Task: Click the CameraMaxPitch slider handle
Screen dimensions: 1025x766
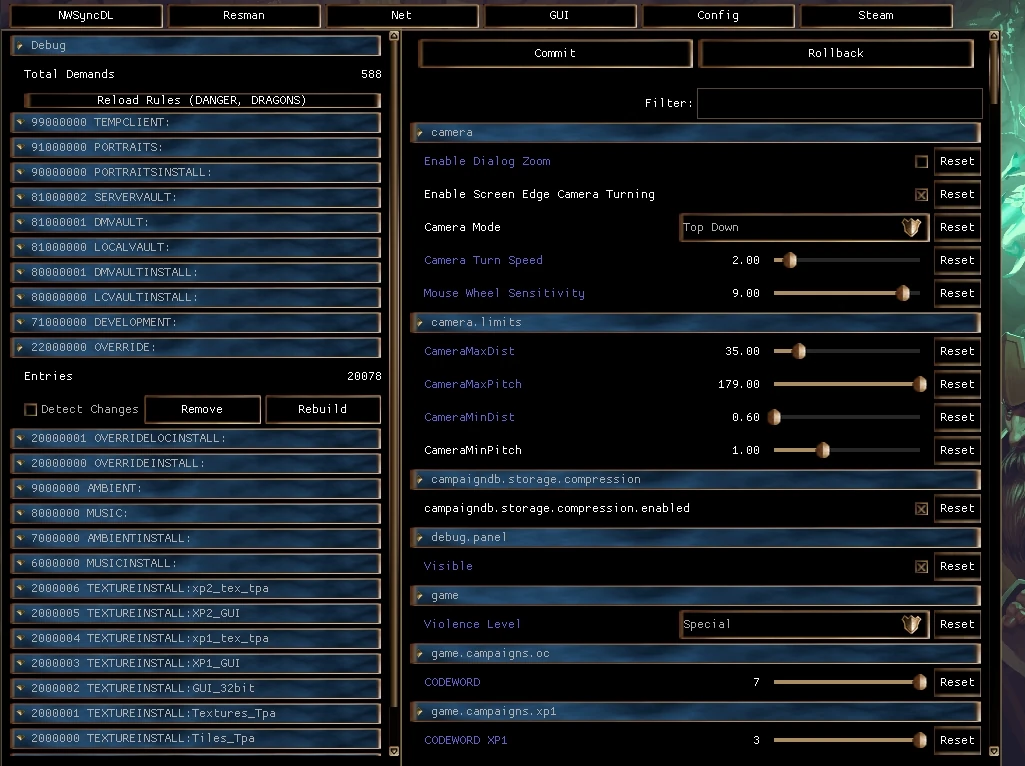Action: pyautogui.click(x=918, y=384)
